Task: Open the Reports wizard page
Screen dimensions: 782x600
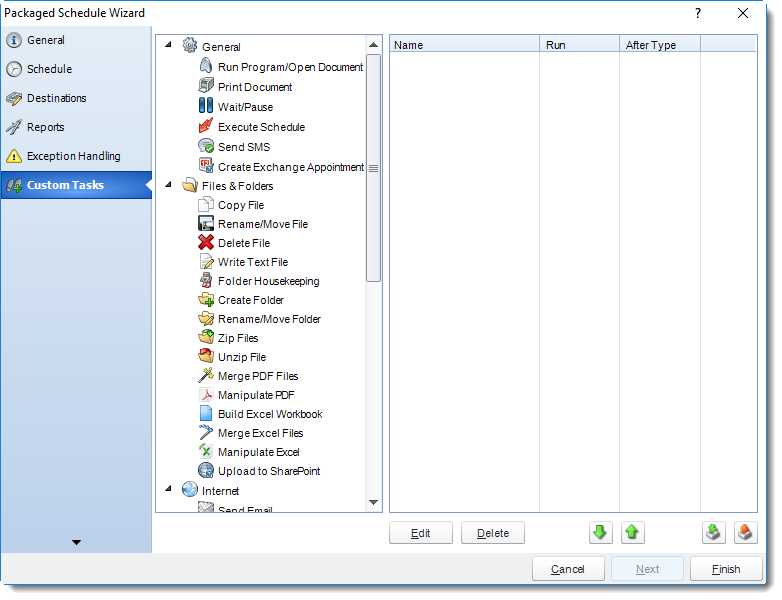Action: [76, 127]
